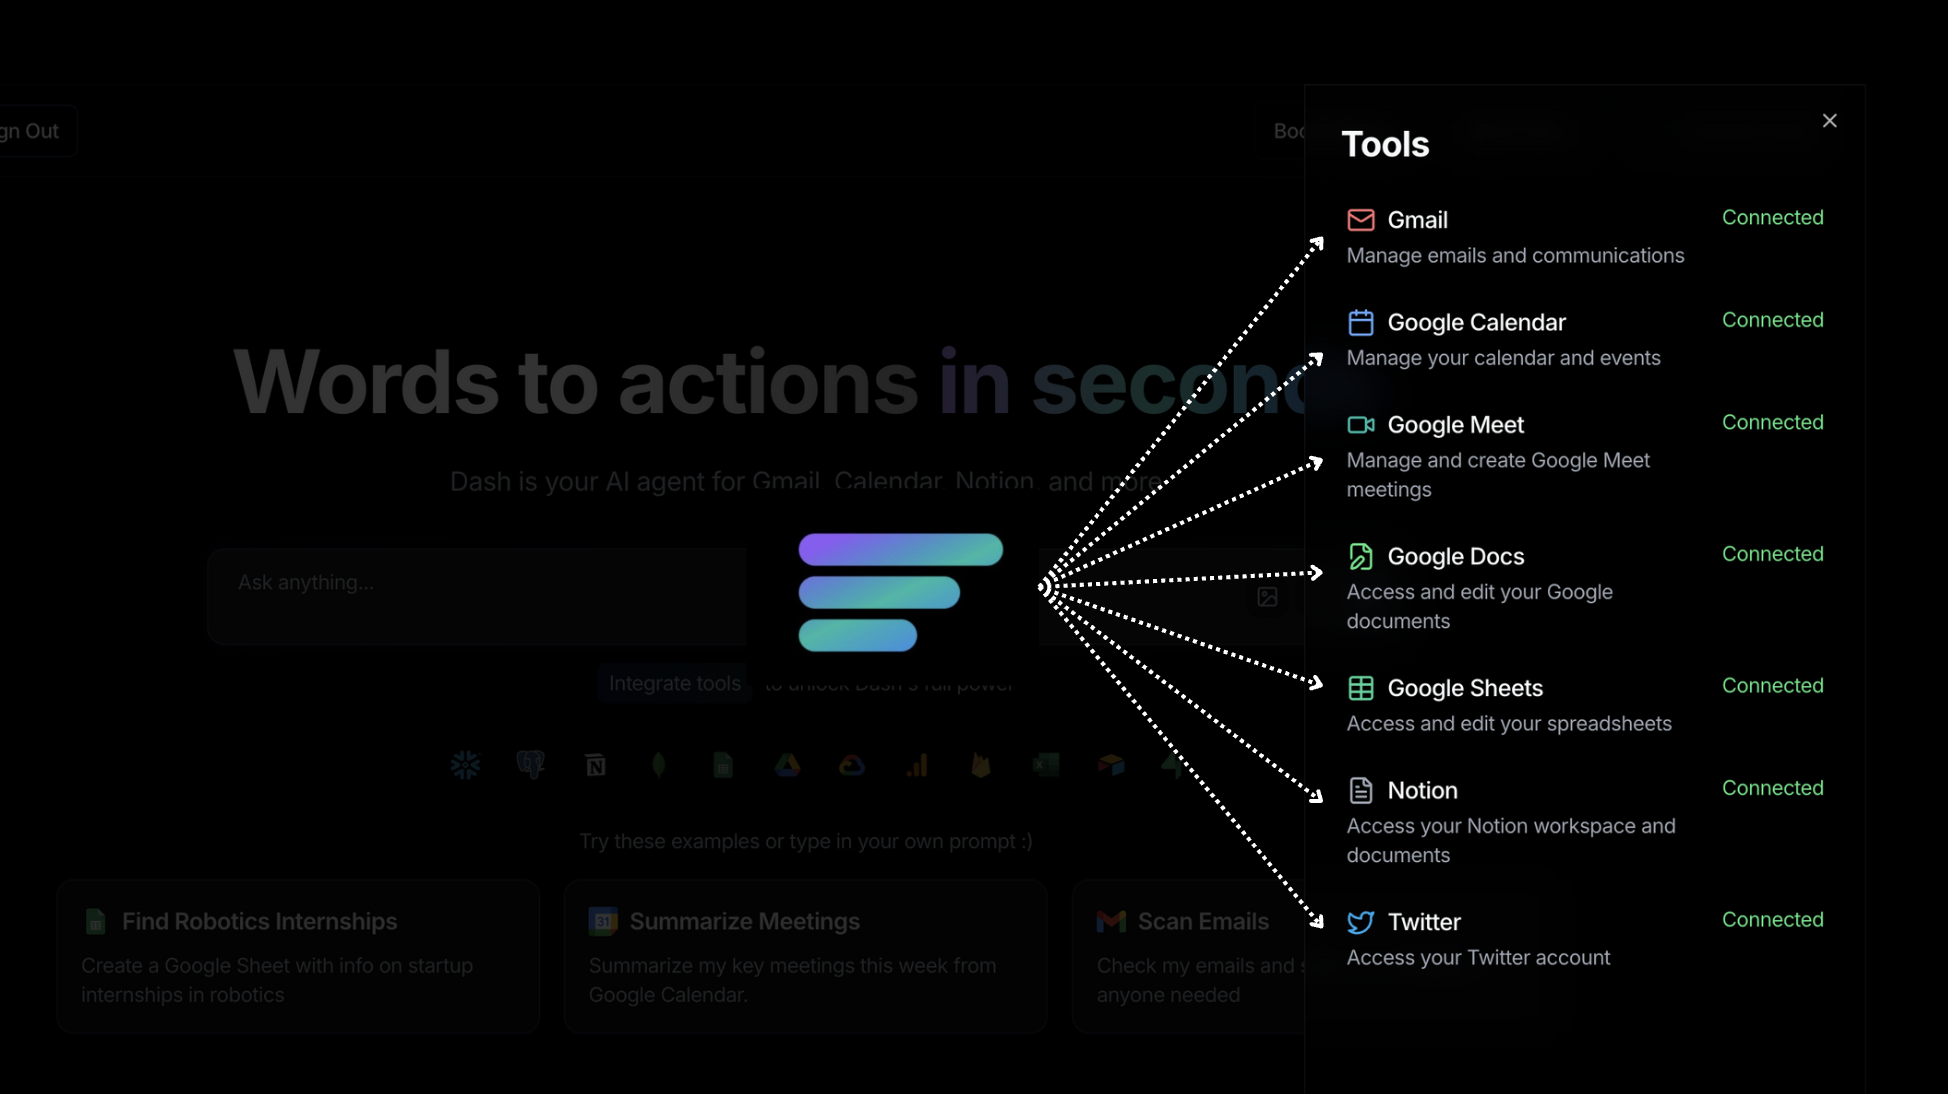Screen dimensions: 1948x1094
Task: Click the Twitter bird icon
Action: 1360,922
